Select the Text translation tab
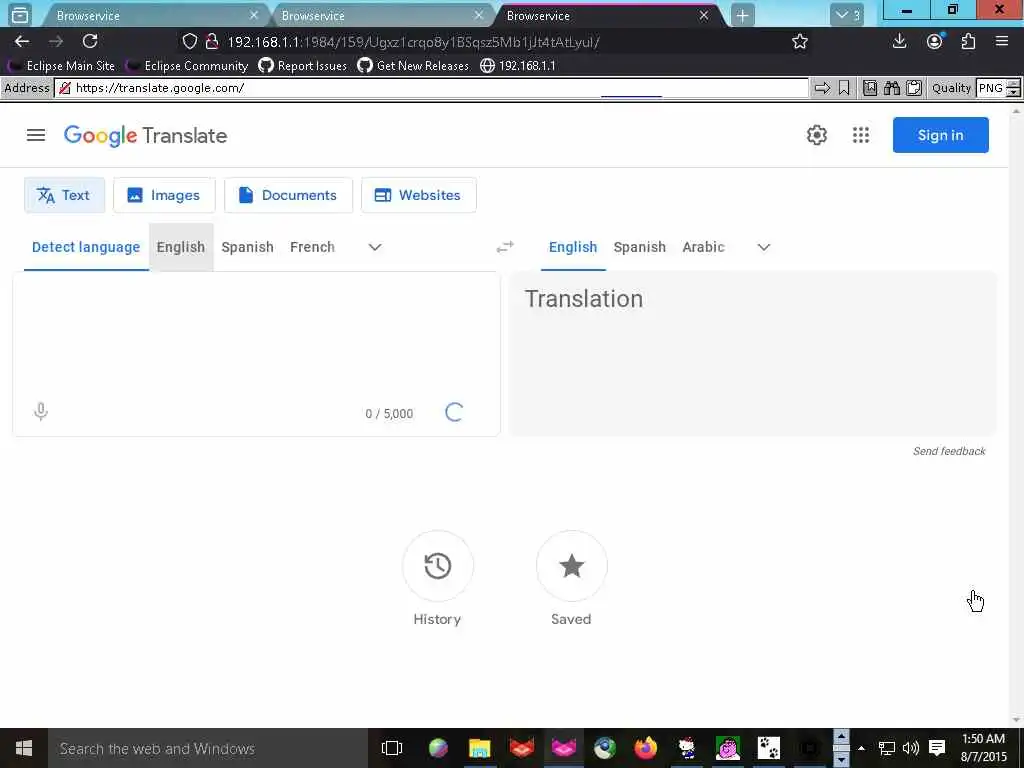This screenshot has width=1024, height=768. pyautogui.click(x=64, y=195)
